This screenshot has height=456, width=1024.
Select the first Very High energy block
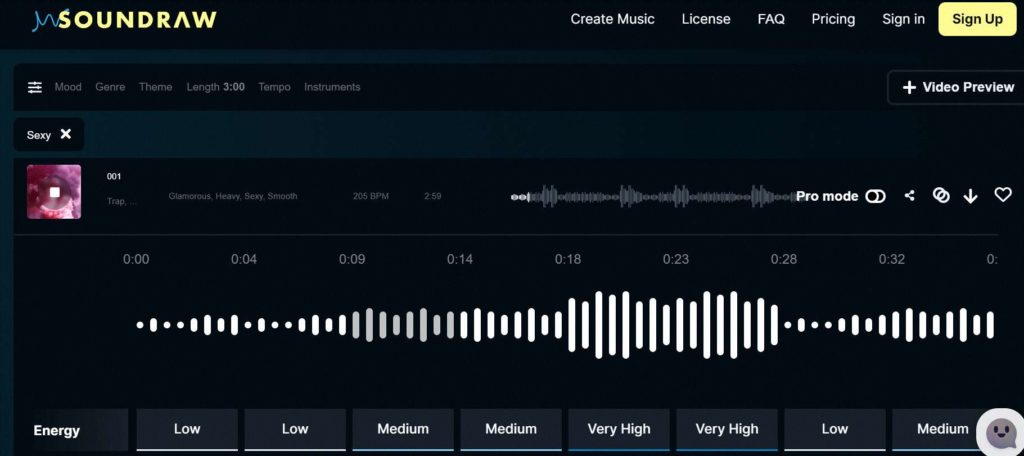(619, 429)
